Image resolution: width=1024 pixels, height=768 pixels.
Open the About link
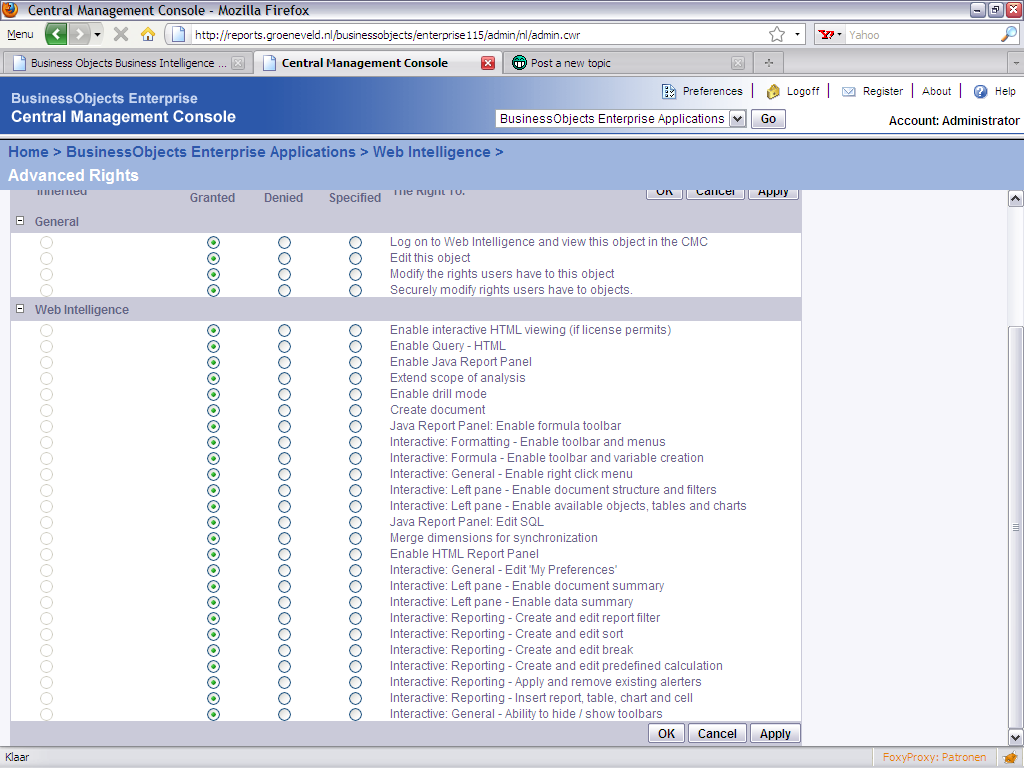(x=936, y=91)
